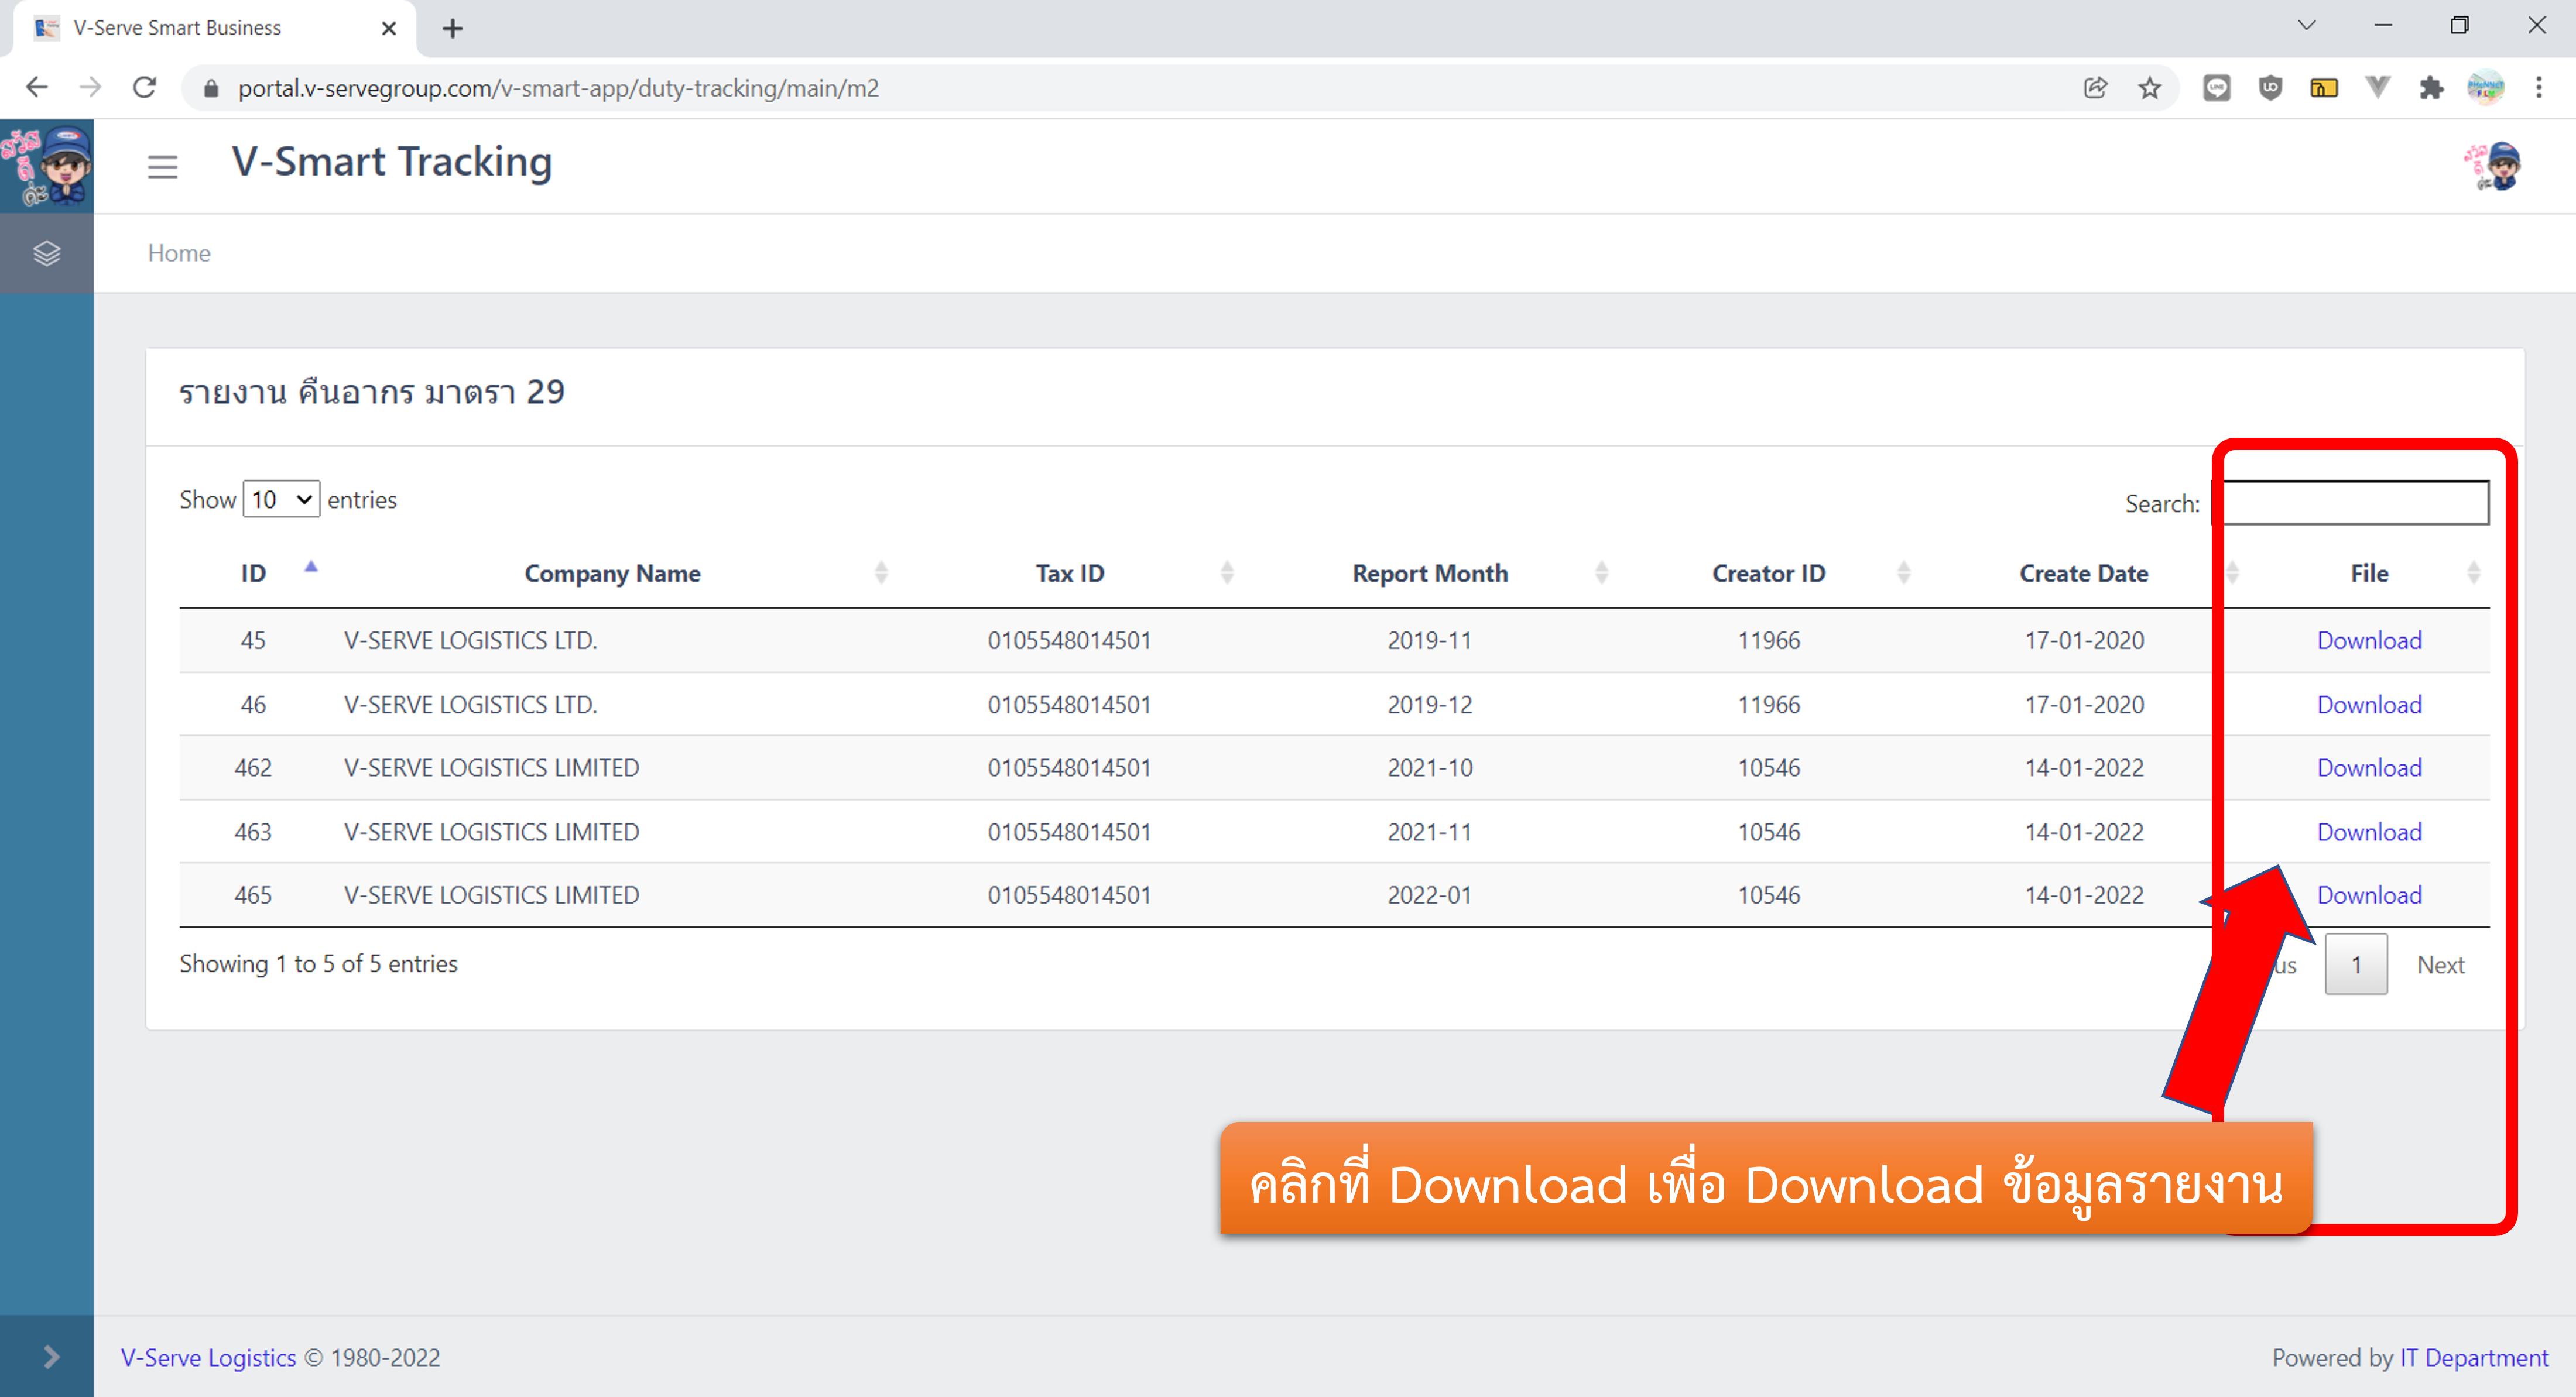This screenshot has height=1397, width=2576.
Task: Click V-SERVE LOGISTICS LIMITED in row 462
Action: 491,767
